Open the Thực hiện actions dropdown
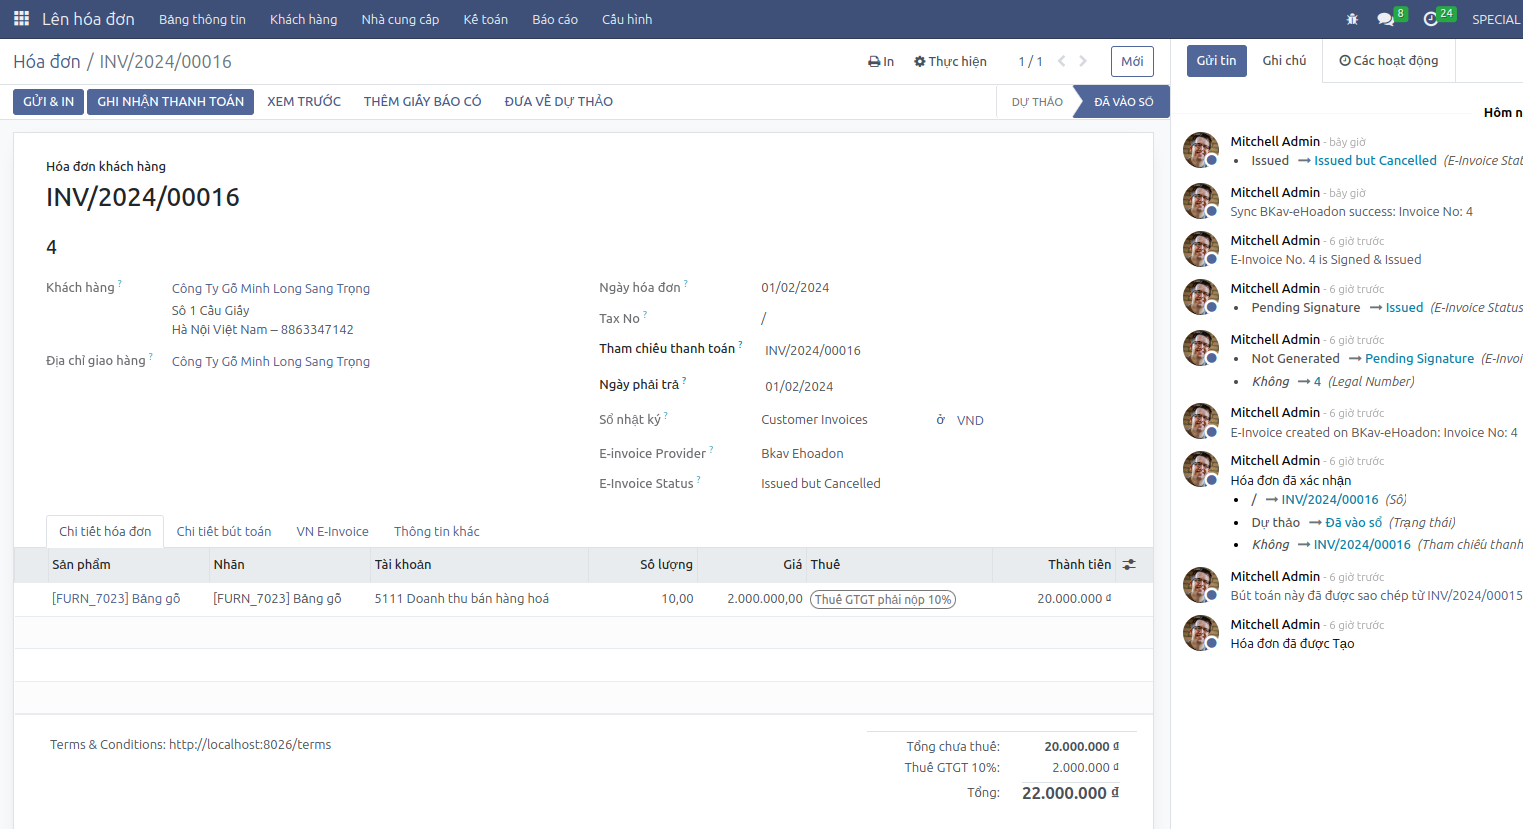This screenshot has width=1523, height=829. [950, 61]
